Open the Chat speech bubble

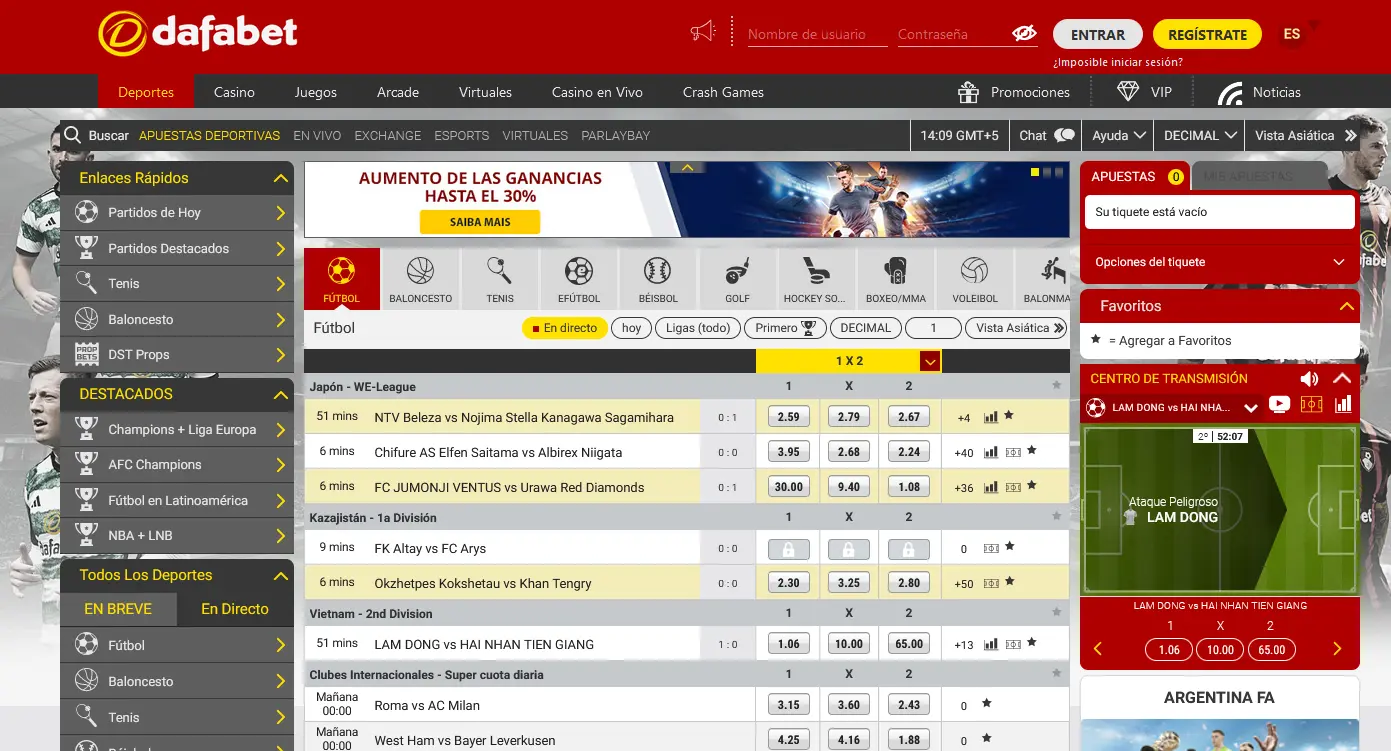[1047, 135]
